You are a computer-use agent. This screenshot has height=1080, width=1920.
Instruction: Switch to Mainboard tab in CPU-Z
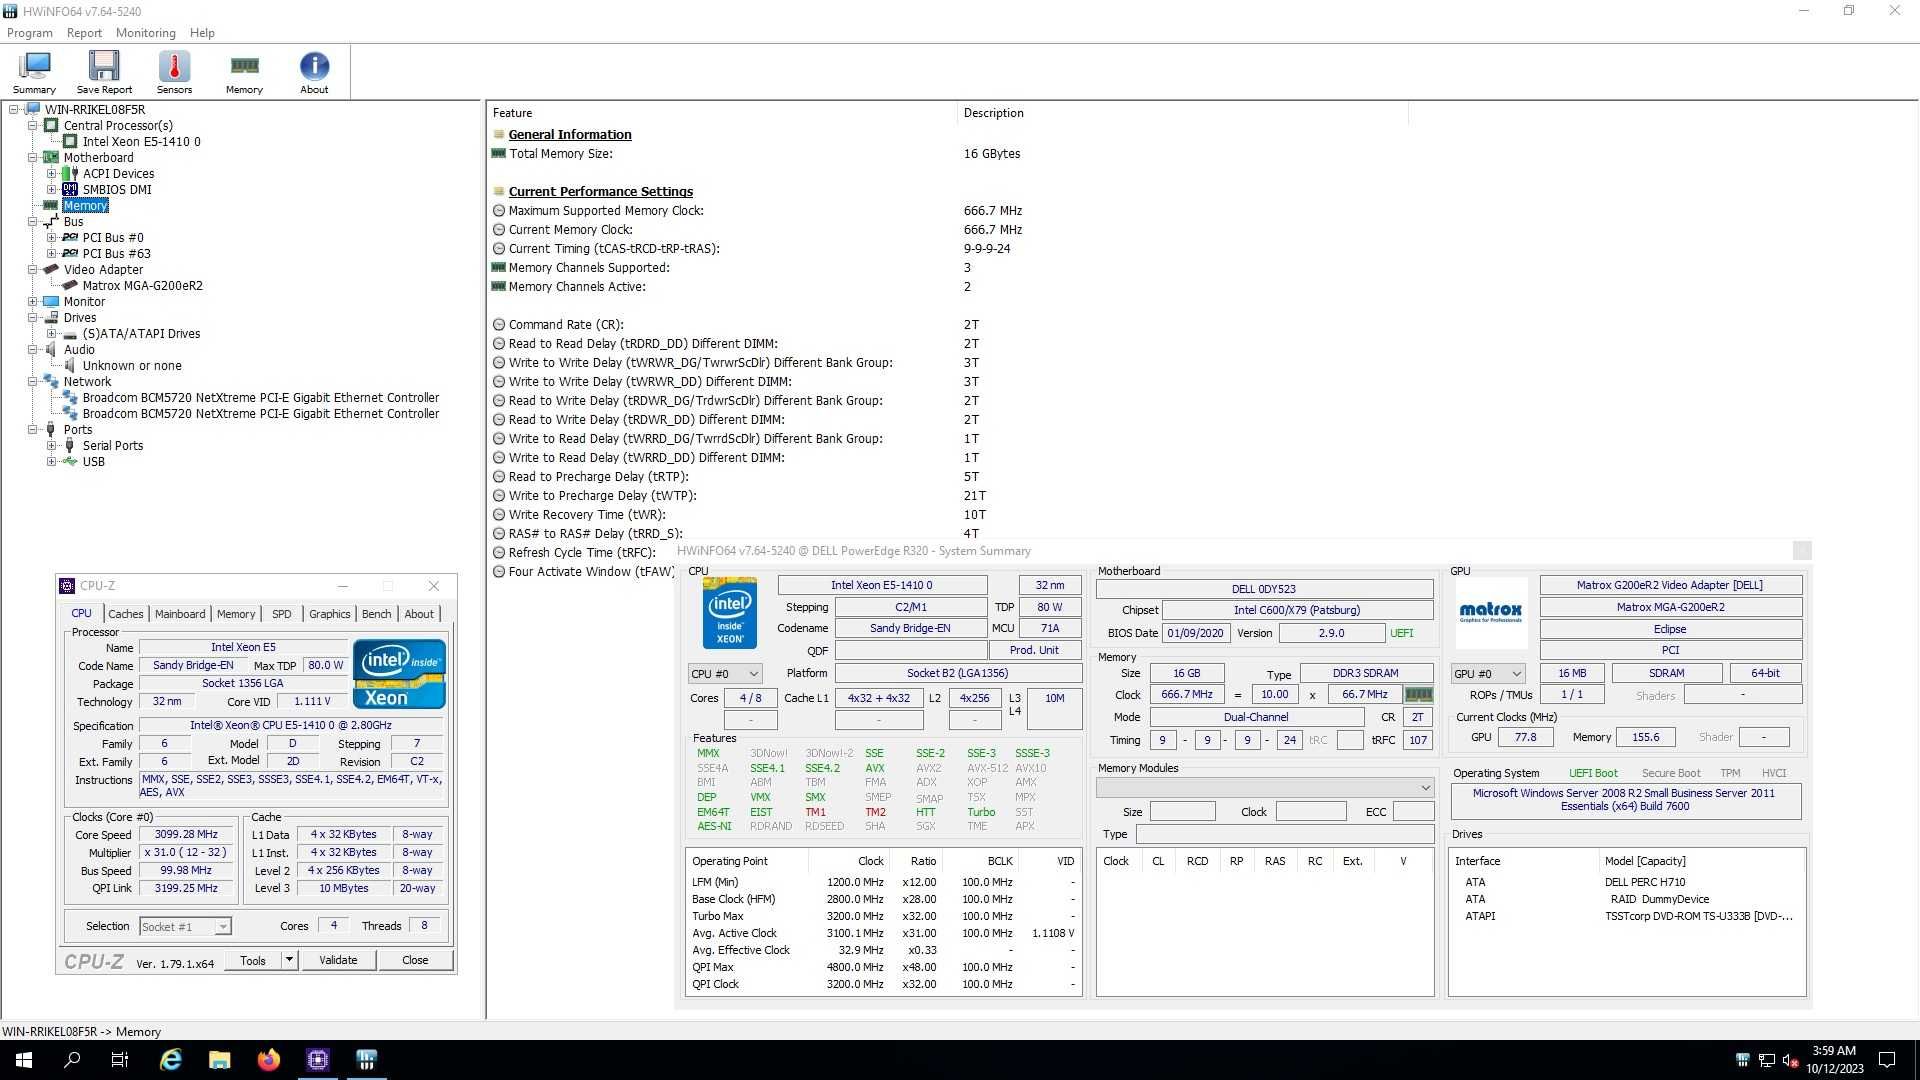(180, 614)
